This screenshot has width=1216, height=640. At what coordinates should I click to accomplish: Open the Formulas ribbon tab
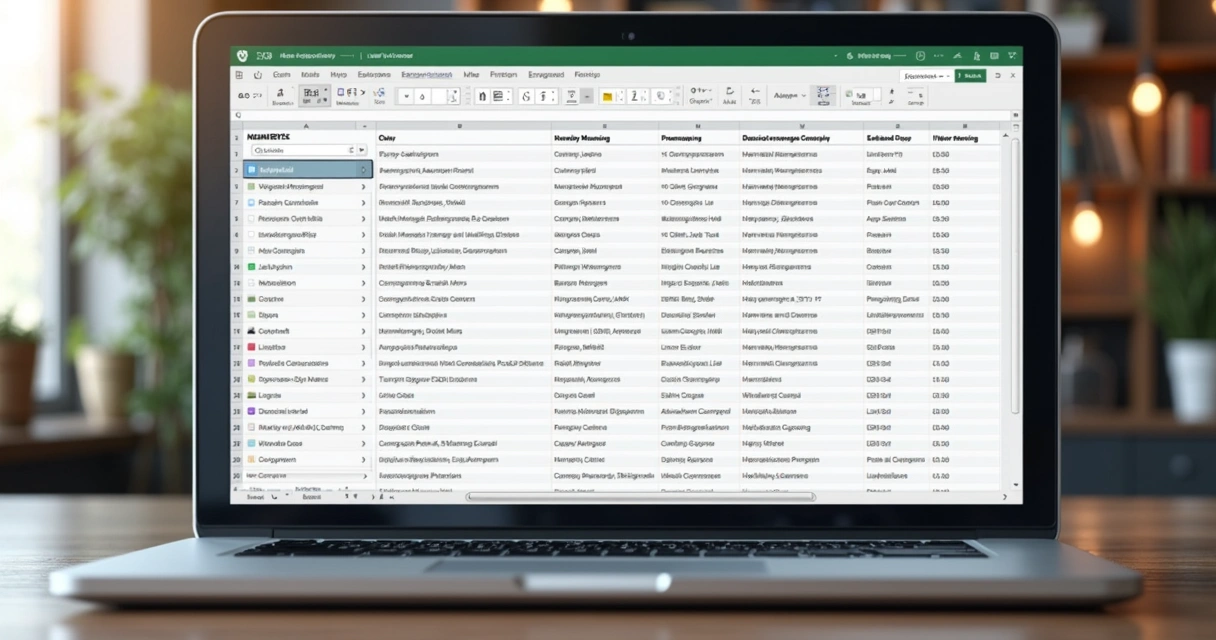click(503, 74)
